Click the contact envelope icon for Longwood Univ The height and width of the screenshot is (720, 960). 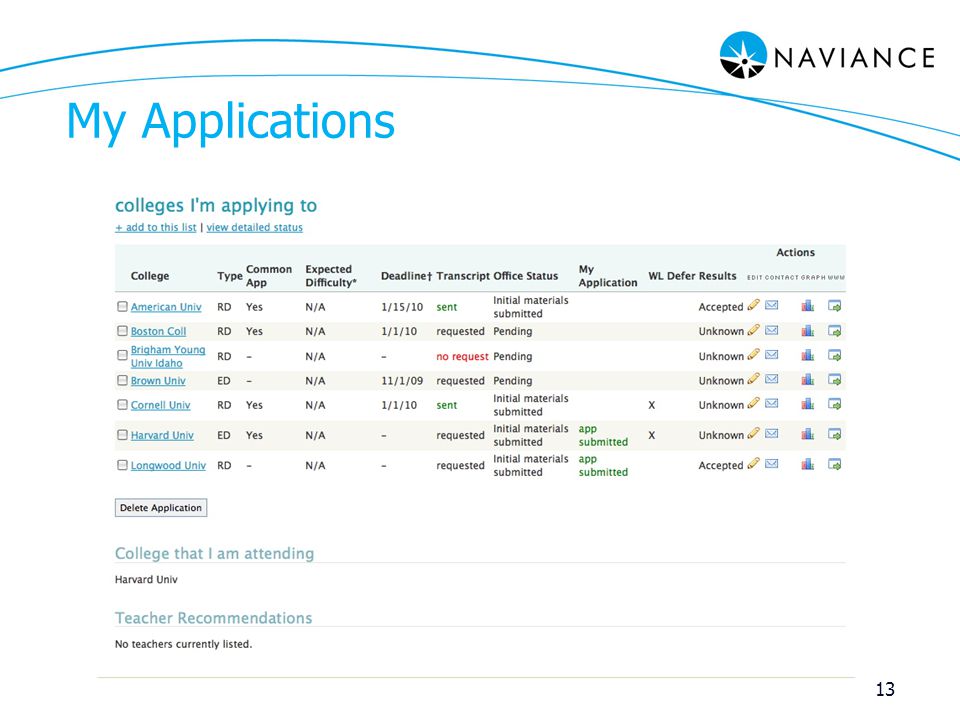point(772,463)
